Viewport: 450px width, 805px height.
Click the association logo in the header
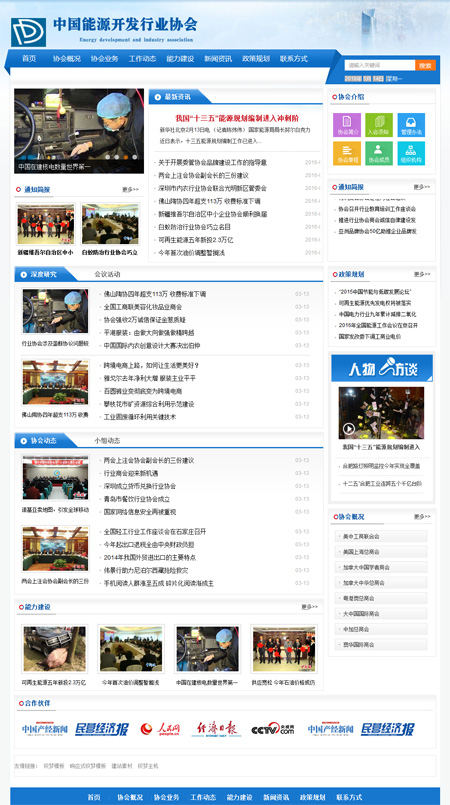pyautogui.click(x=28, y=32)
